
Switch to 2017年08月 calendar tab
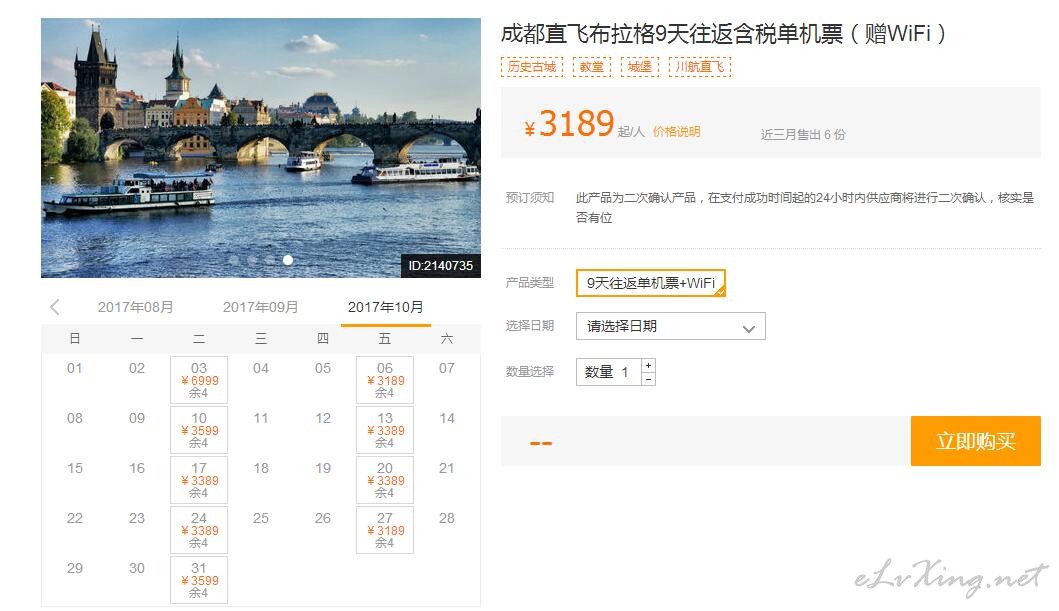(135, 307)
